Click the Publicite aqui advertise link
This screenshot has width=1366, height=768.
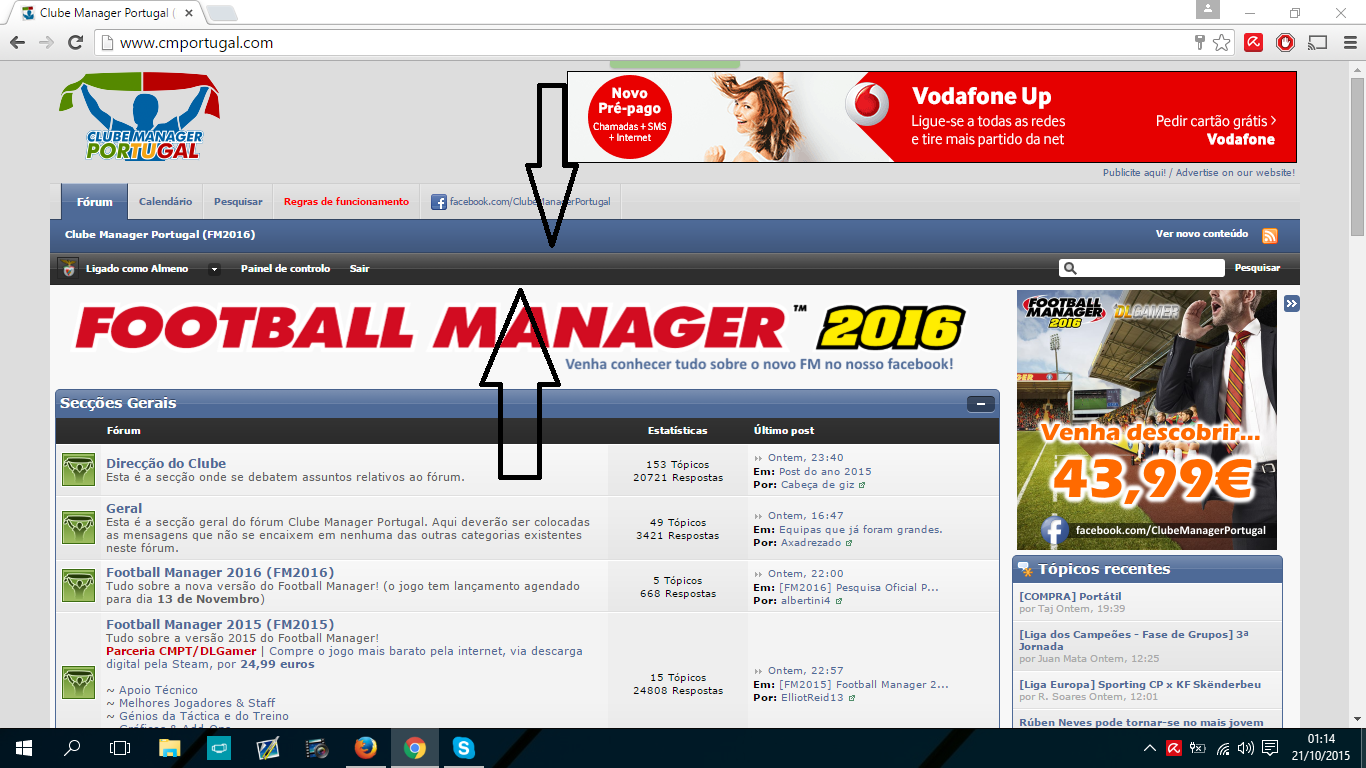1199,173
